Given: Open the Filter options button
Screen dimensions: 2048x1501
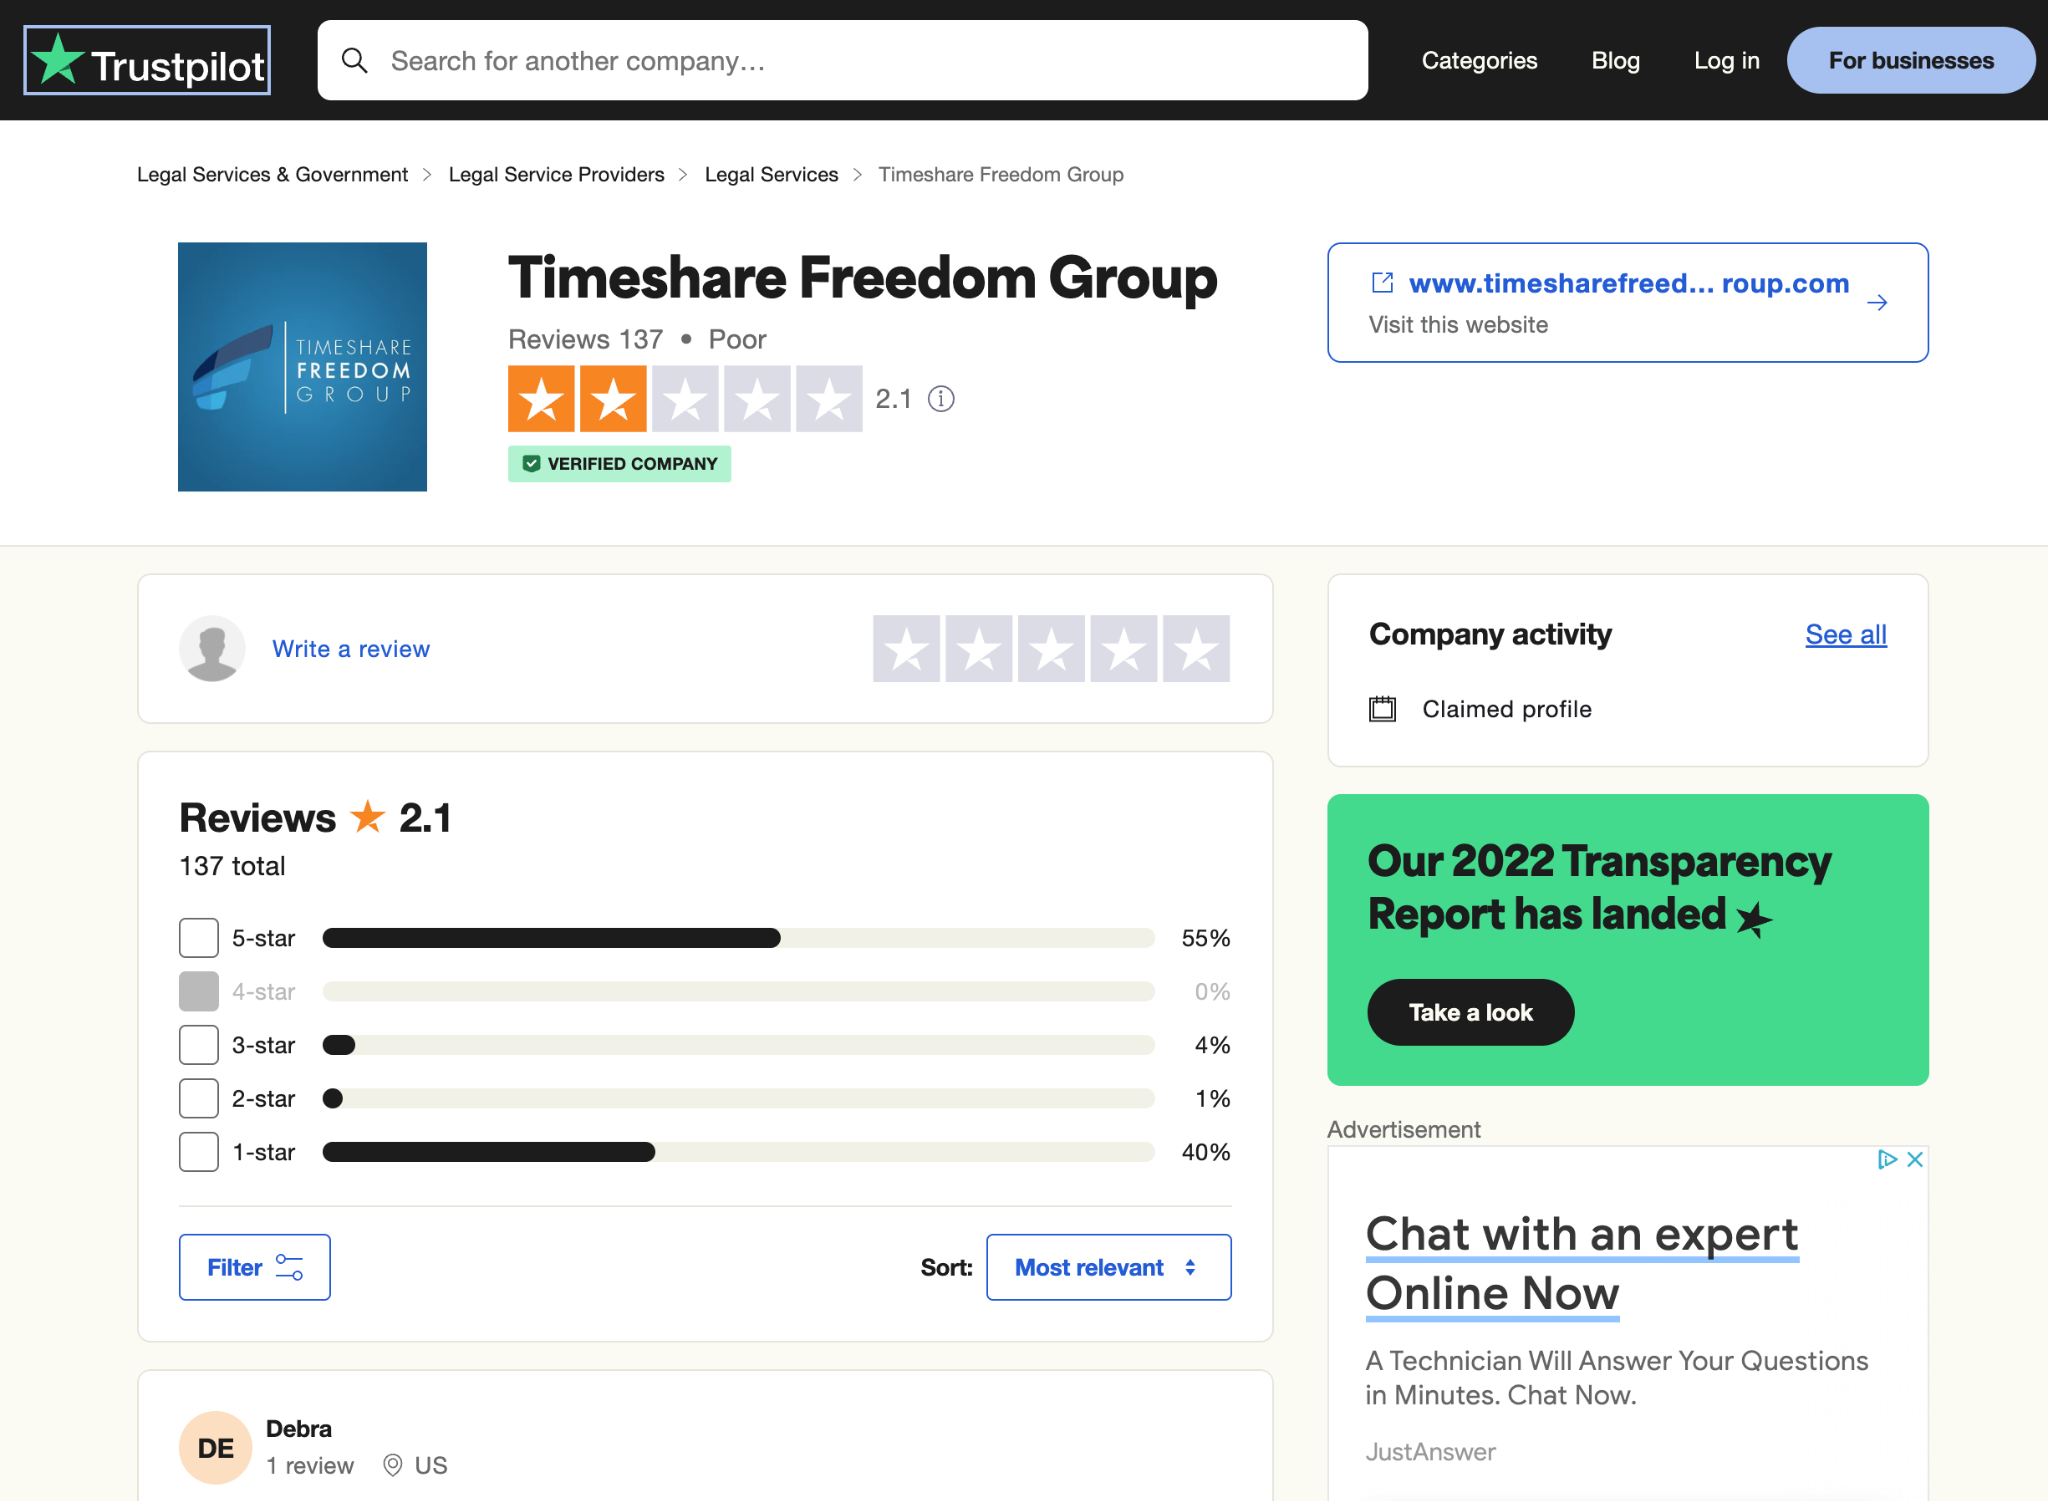Looking at the screenshot, I should [254, 1267].
